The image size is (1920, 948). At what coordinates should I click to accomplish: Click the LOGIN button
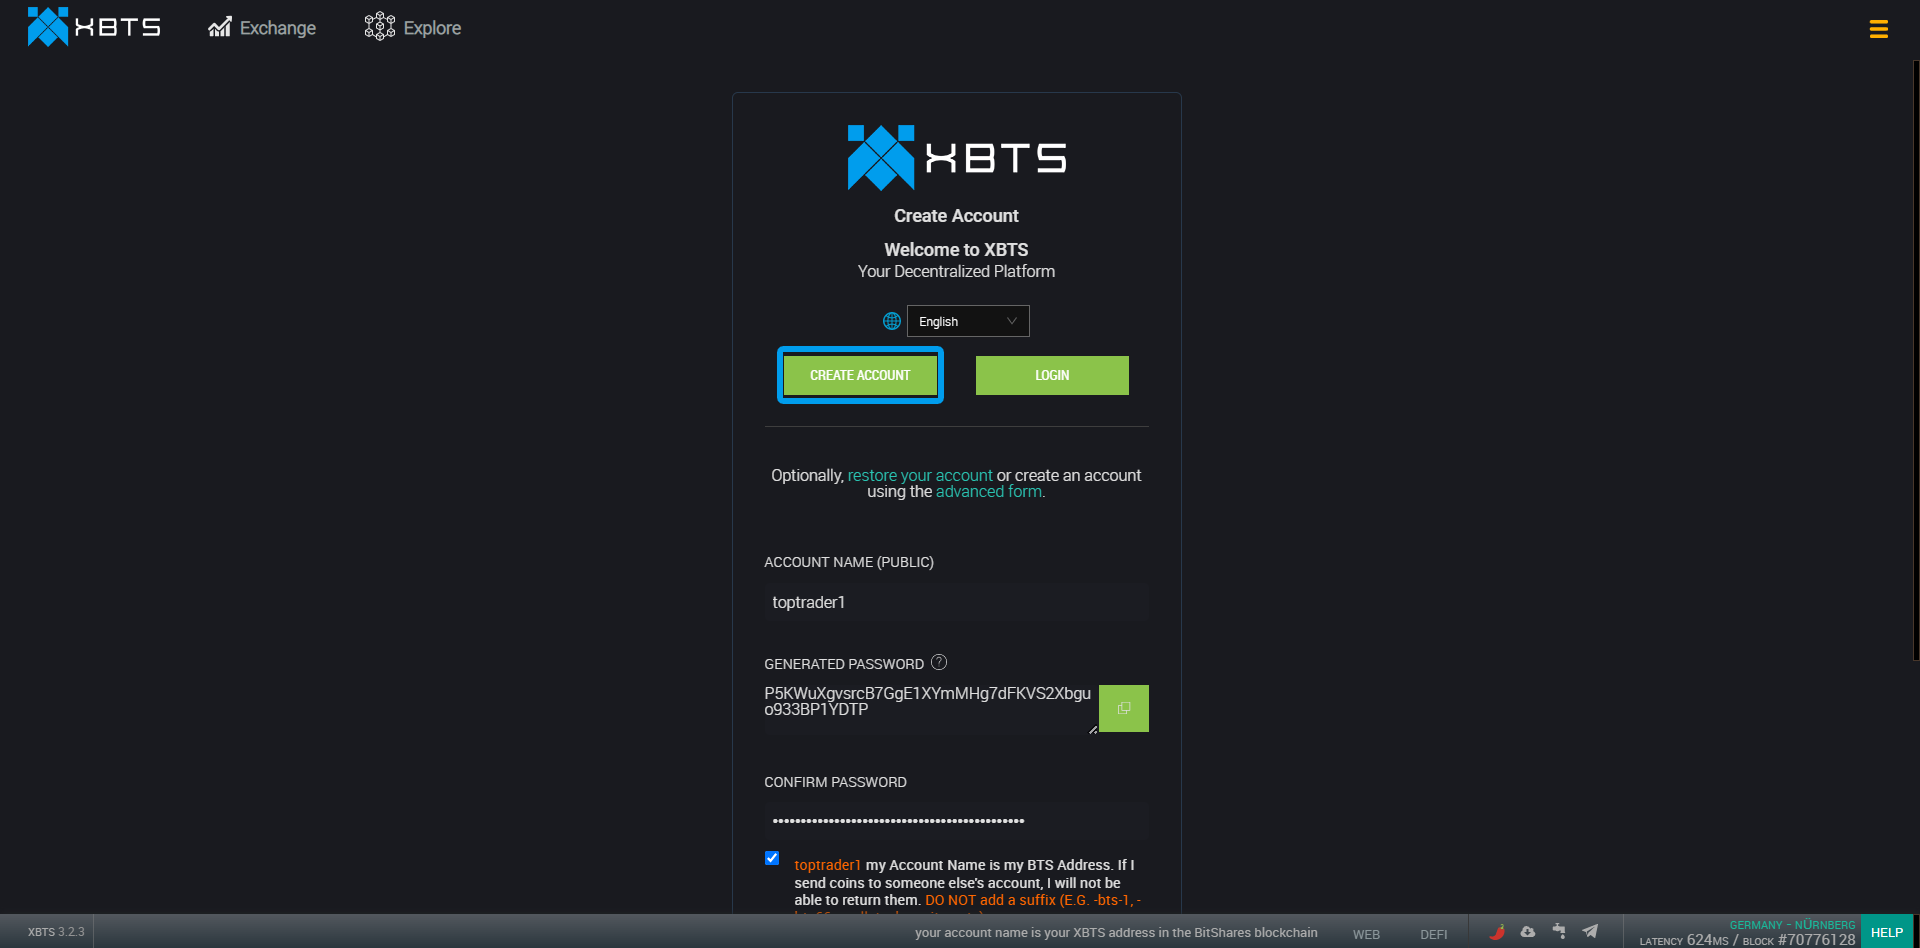pyautogui.click(x=1052, y=375)
